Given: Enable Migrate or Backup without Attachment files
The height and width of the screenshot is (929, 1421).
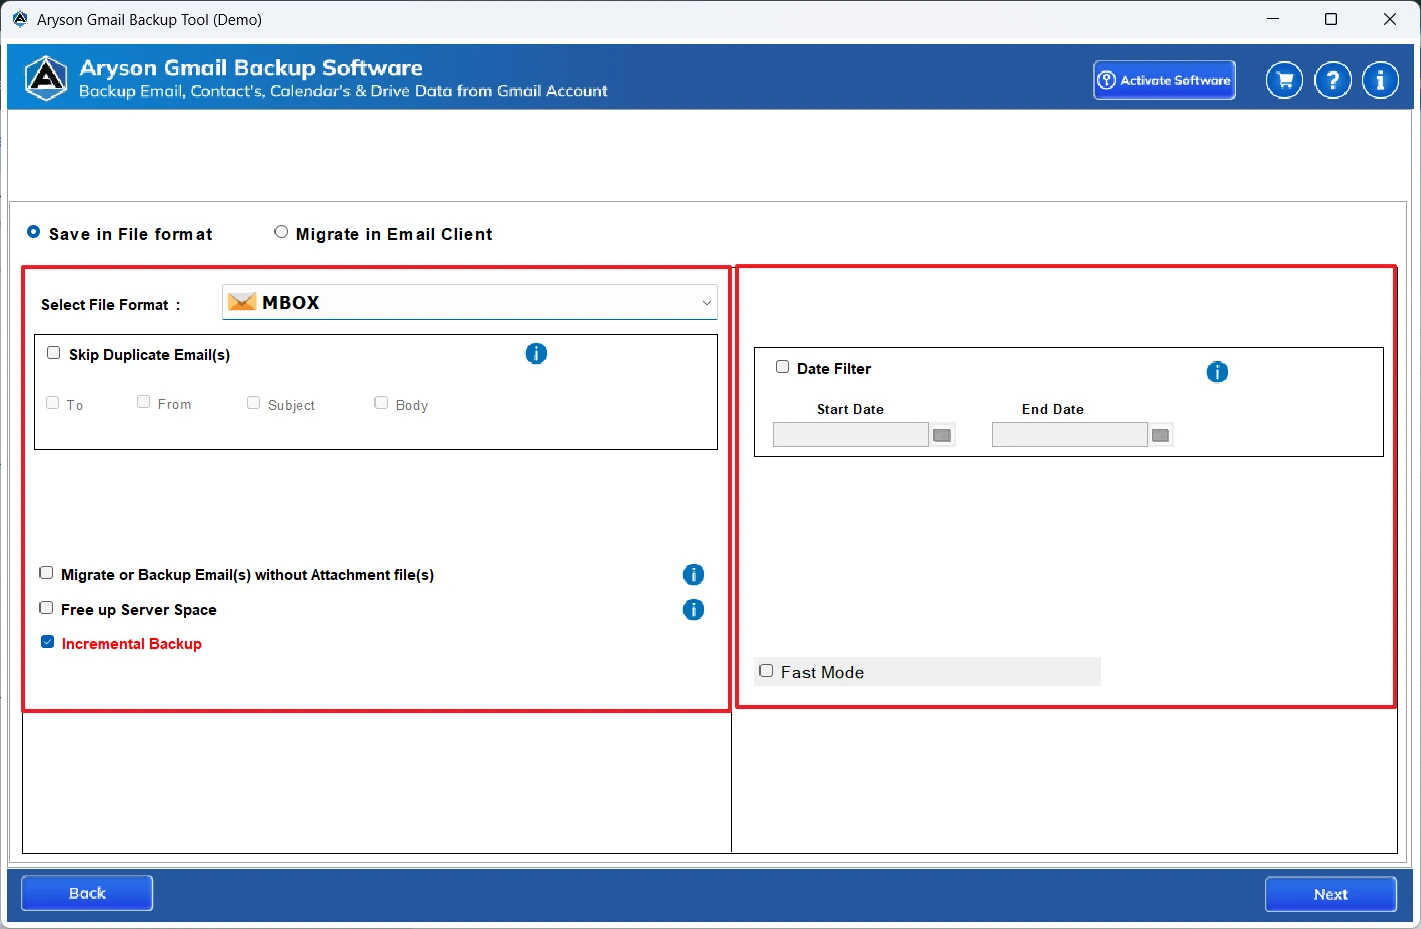Looking at the screenshot, I should coord(46,573).
